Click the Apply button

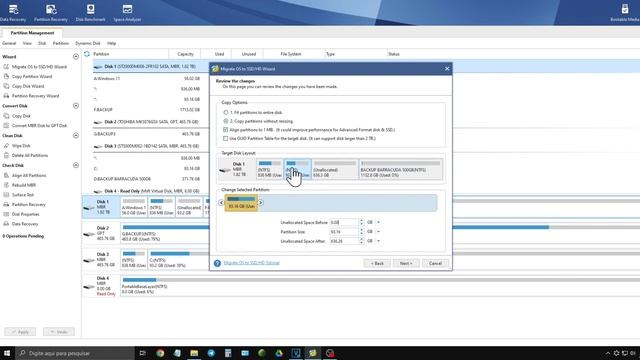coord(20,332)
